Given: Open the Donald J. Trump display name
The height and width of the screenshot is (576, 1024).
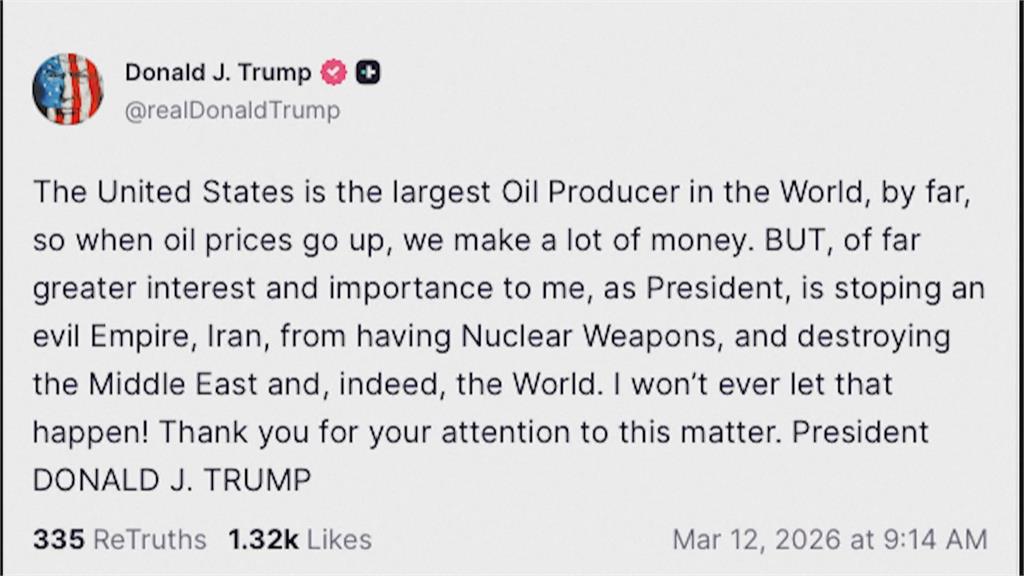Looking at the screenshot, I should [x=218, y=72].
